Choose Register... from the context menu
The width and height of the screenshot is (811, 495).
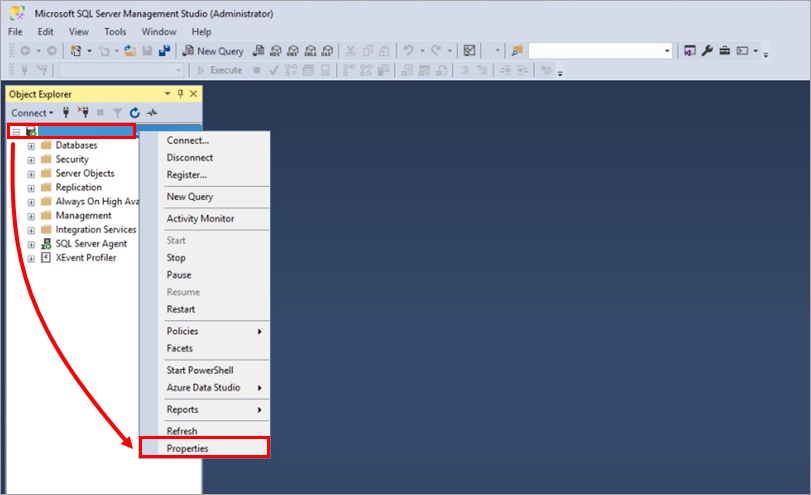(x=205, y=175)
